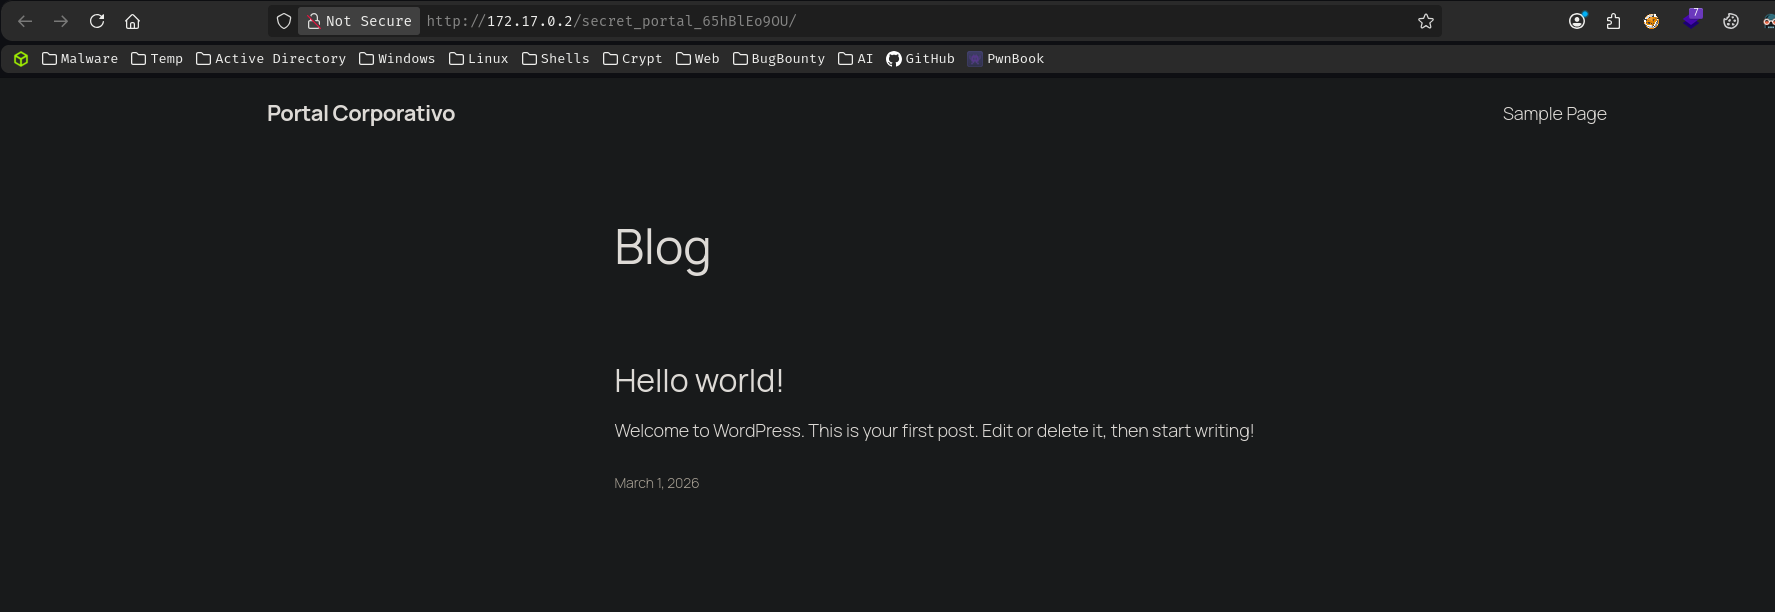The width and height of the screenshot is (1775, 612).
Task: Open the PwnBook bookmark
Action: point(1005,59)
